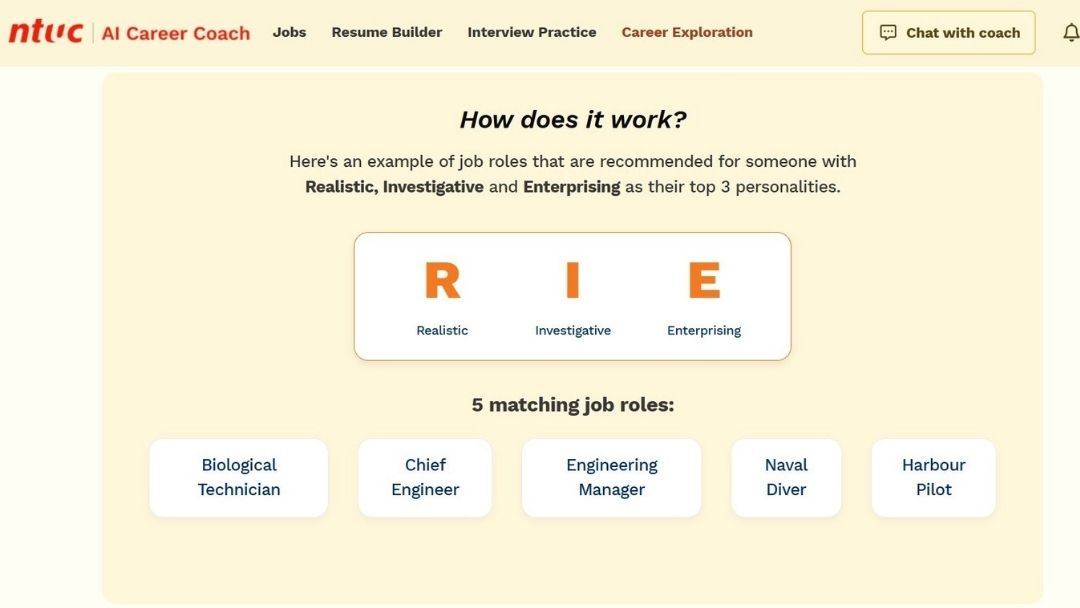The width and height of the screenshot is (1080, 608).
Task: Select the letter I for Investigative
Action: click(x=571, y=281)
